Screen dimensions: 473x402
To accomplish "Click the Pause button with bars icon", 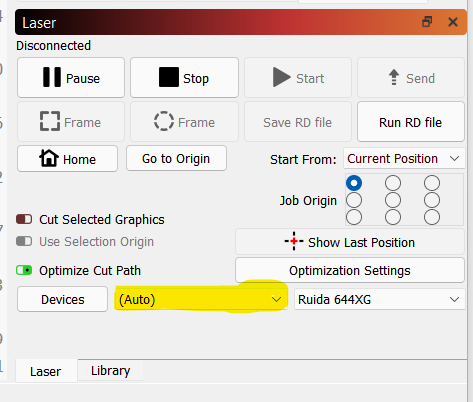I will coord(71,78).
